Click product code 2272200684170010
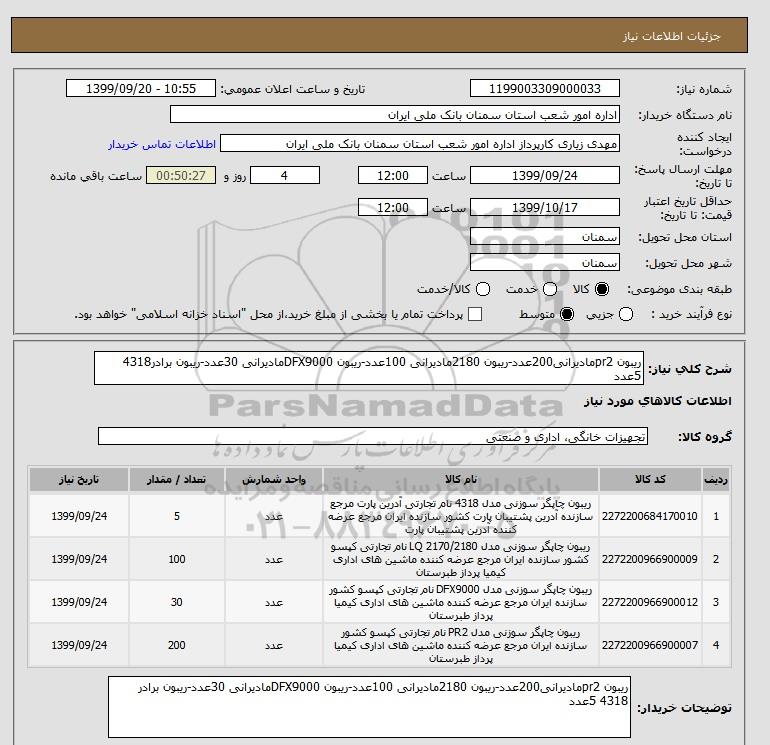Viewport: 770px width, 745px height. coord(650,516)
